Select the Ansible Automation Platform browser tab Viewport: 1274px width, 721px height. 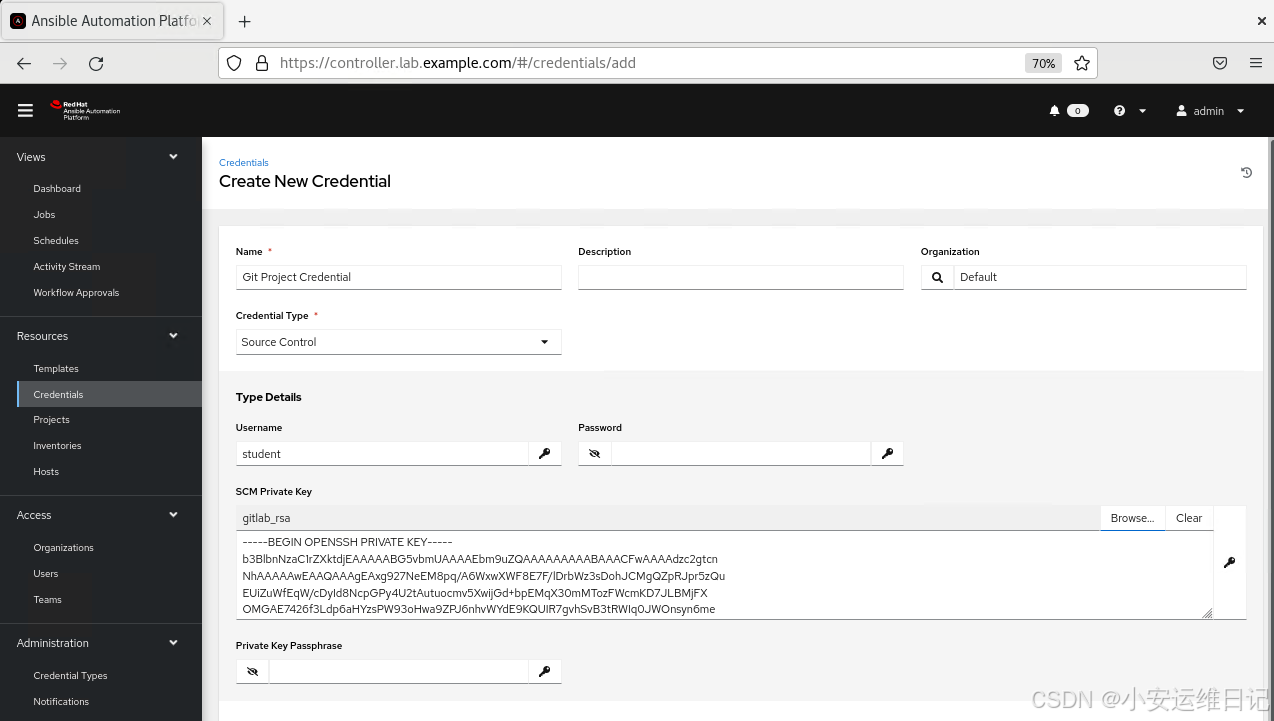(112, 21)
